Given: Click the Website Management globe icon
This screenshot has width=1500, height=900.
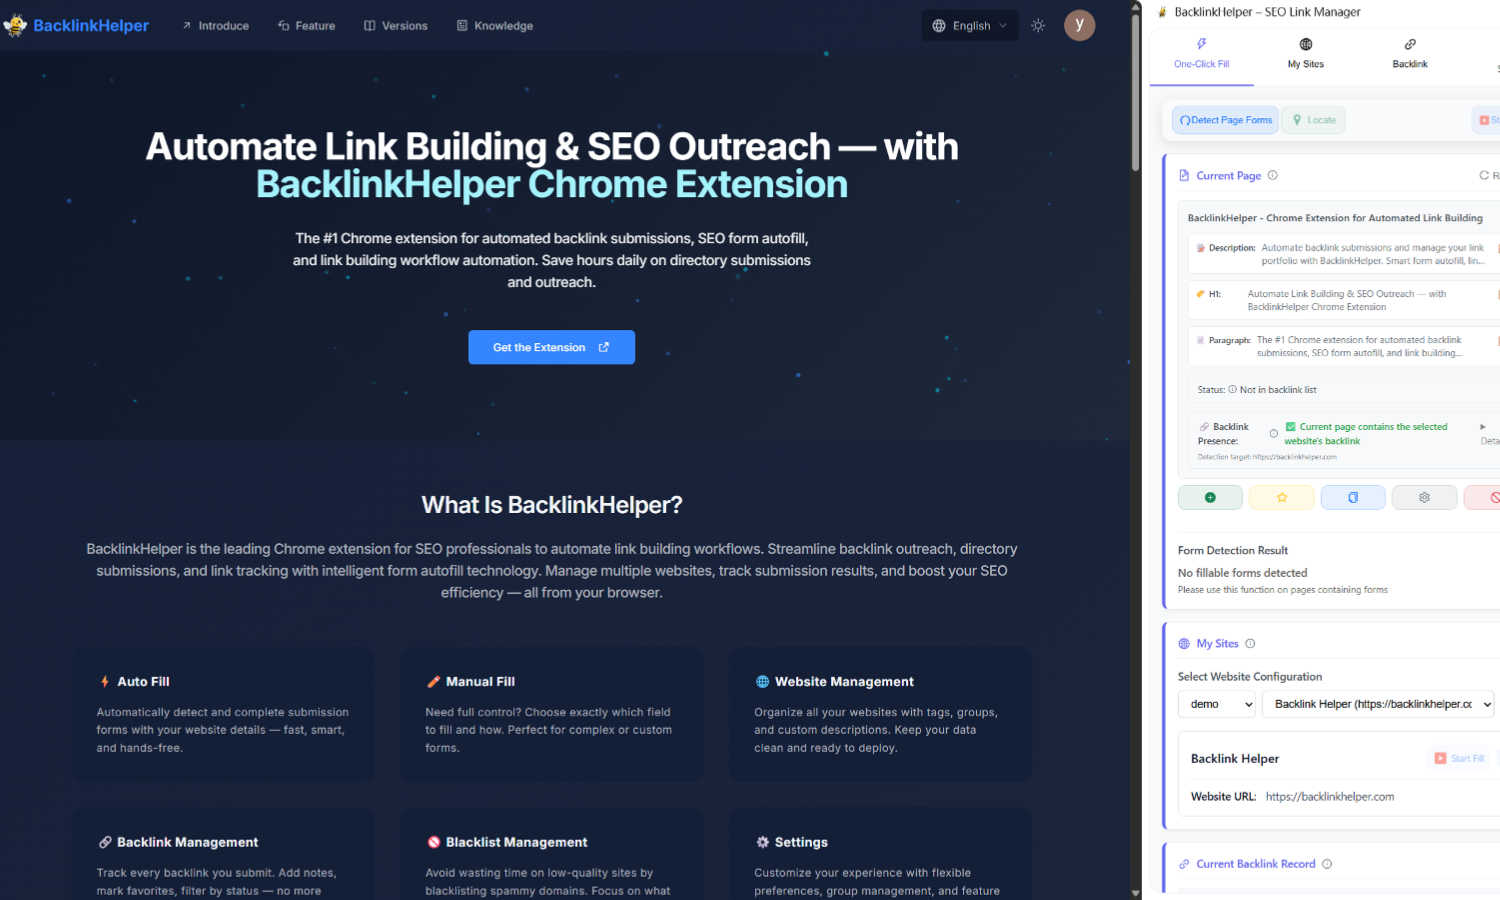Looking at the screenshot, I should coord(763,681).
